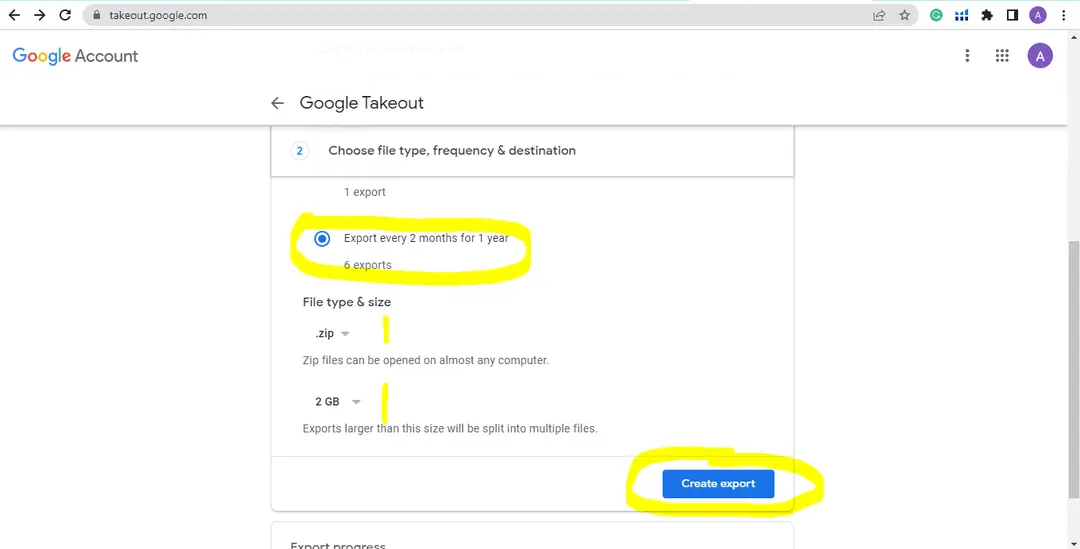This screenshot has height=549, width=1080.
Task: Open the share page icon in address bar
Action: point(879,14)
